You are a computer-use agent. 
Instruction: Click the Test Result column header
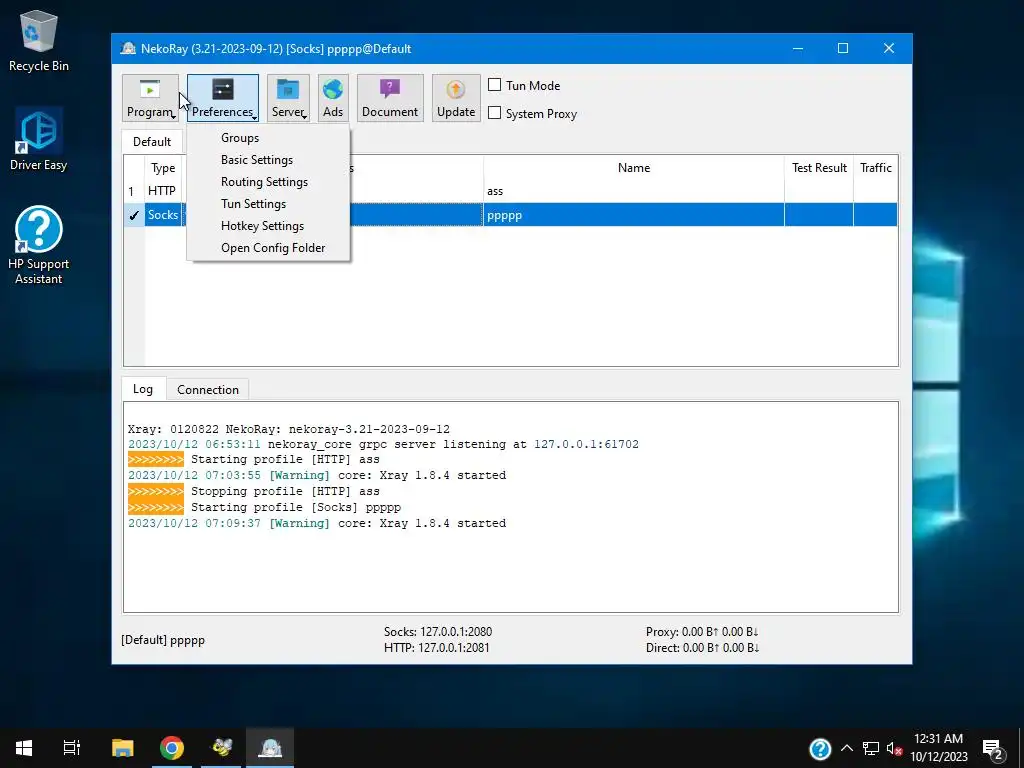pyautogui.click(x=819, y=168)
